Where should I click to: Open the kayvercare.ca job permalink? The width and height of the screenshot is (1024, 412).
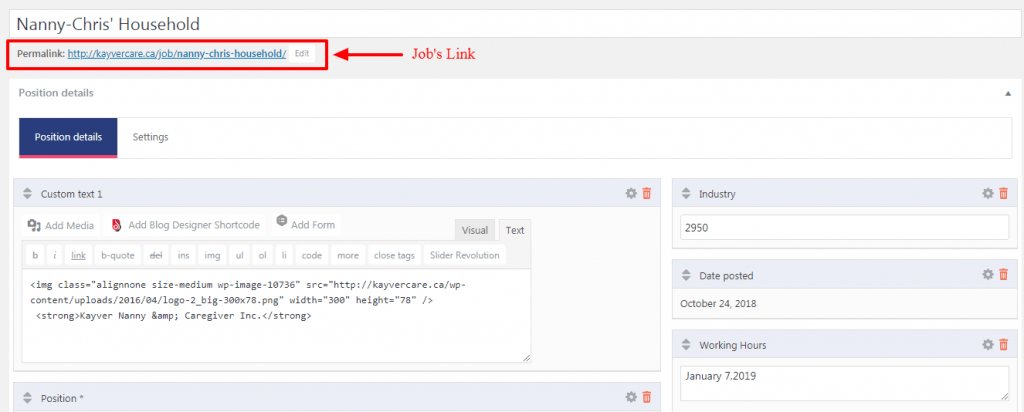click(x=177, y=53)
